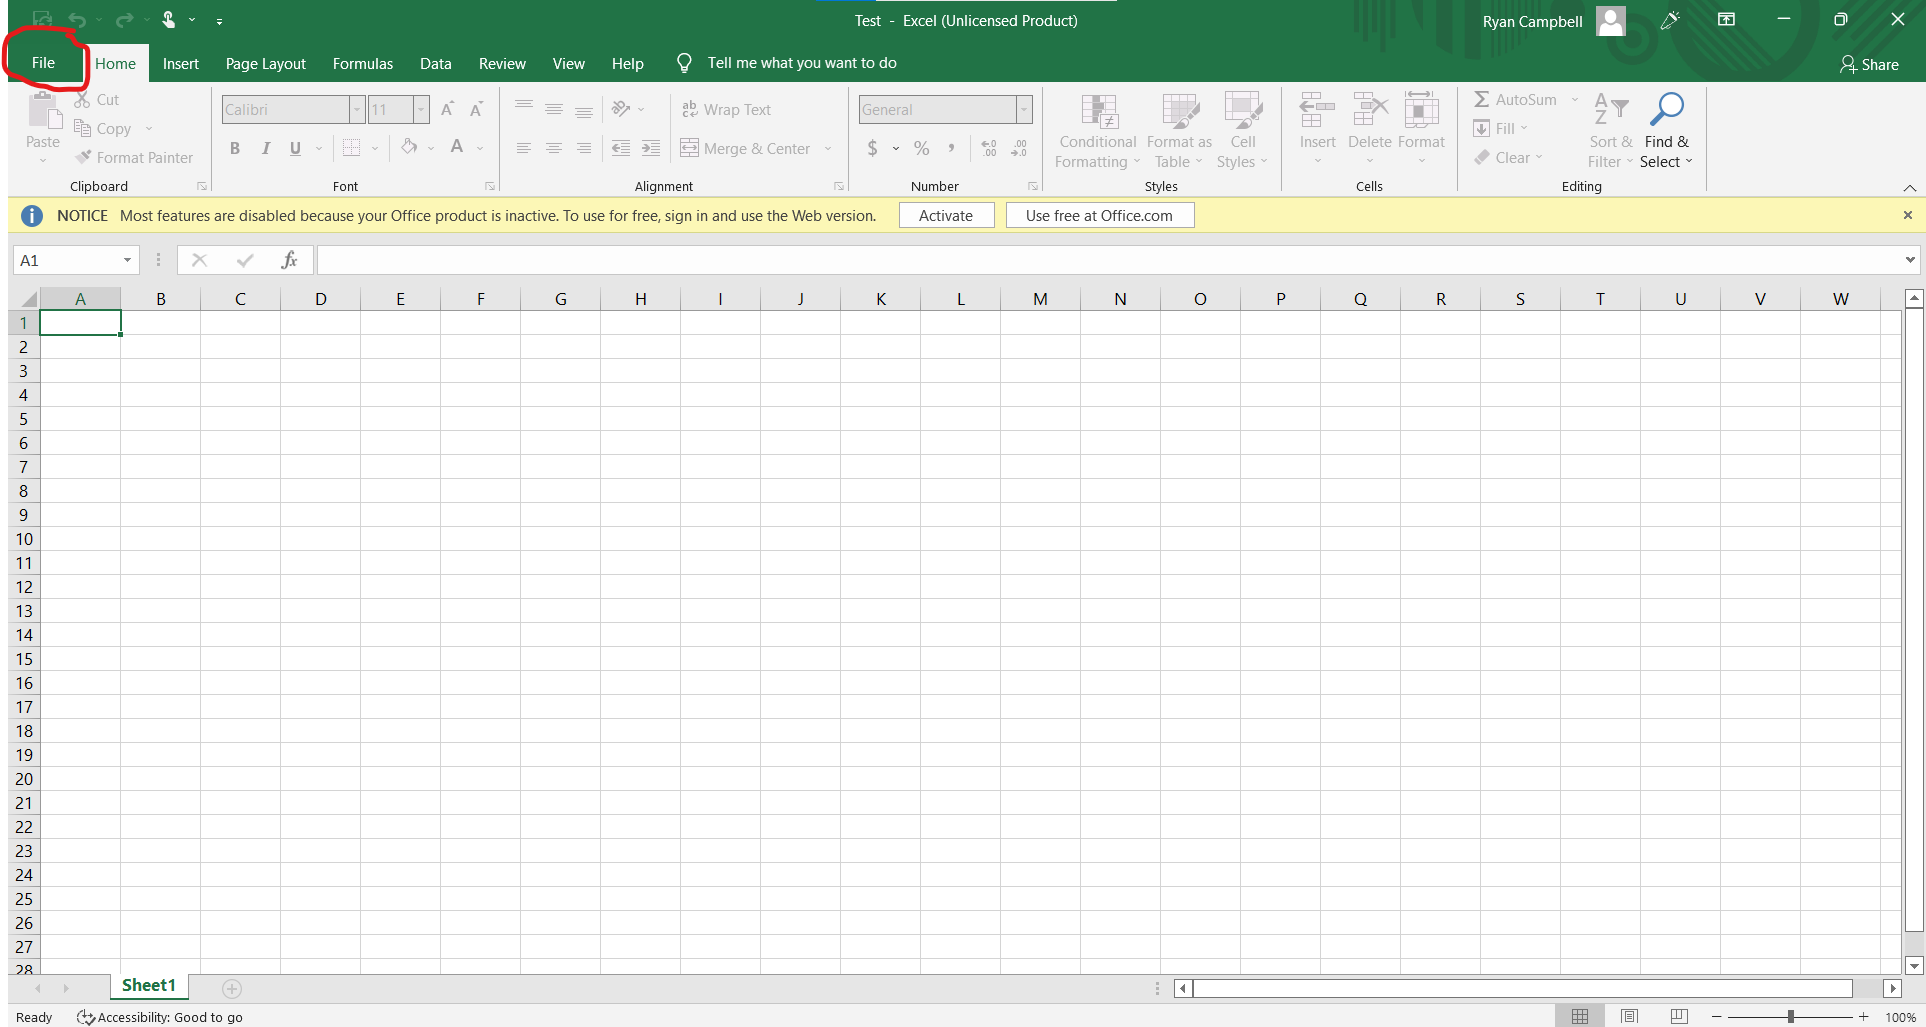Image resolution: width=1926 pixels, height=1027 pixels.
Task: Toggle Middle Align
Action: click(553, 108)
